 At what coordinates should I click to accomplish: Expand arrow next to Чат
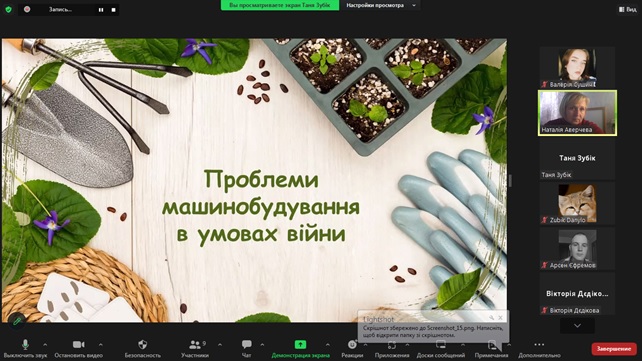click(x=262, y=345)
